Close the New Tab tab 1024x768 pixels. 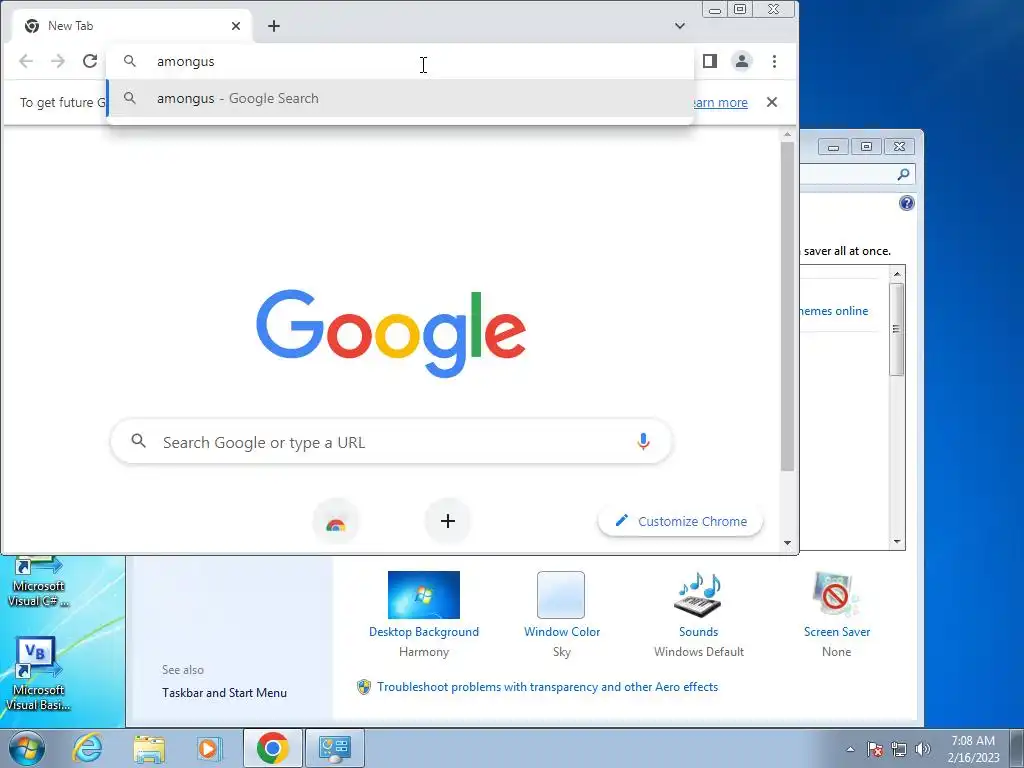click(x=236, y=26)
